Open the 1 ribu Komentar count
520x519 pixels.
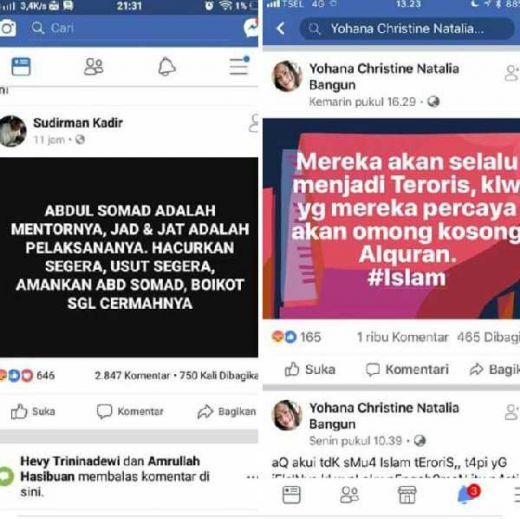pyautogui.click(x=402, y=337)
